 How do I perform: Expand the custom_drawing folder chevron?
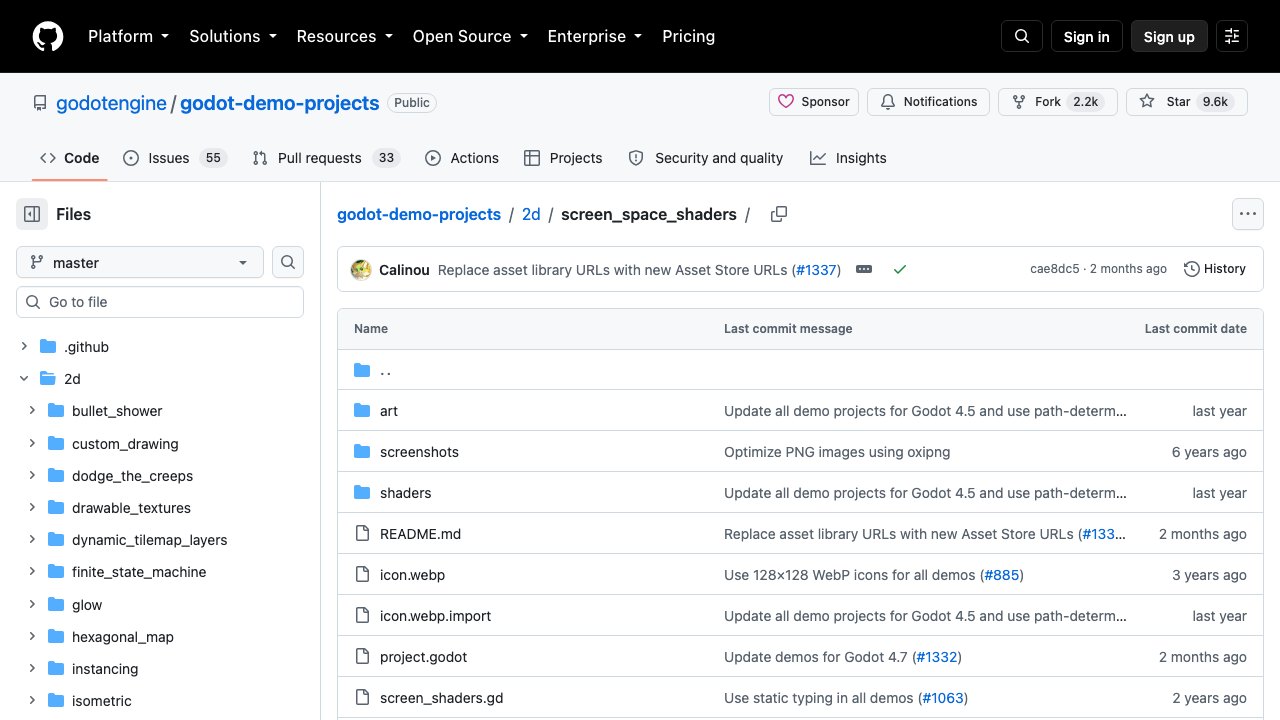32,443
